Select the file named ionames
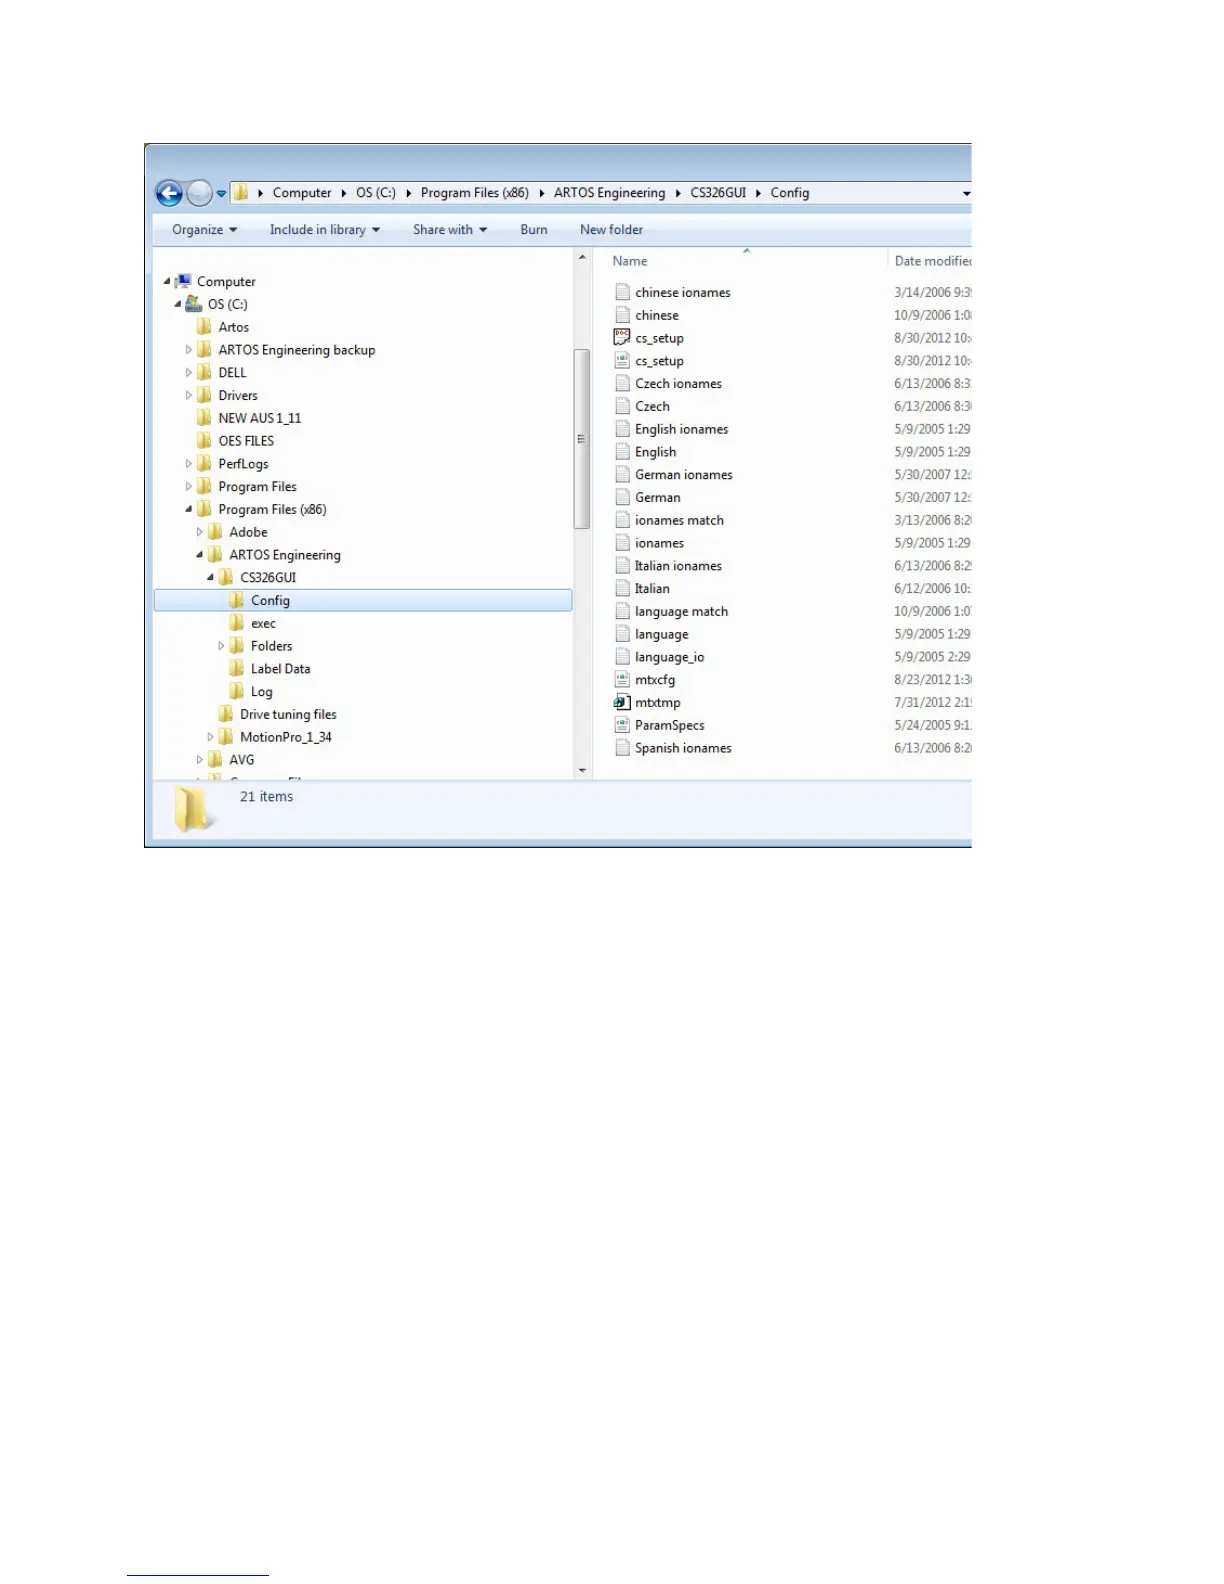The image size is (1224, 1584). [659, 544]
